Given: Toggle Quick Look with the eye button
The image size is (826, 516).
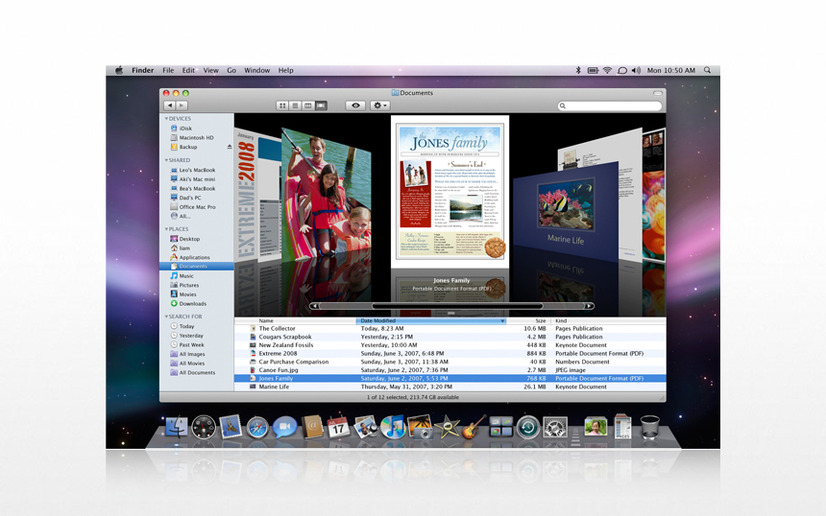Looking at the screenshot, I should (x=356, y=106).
